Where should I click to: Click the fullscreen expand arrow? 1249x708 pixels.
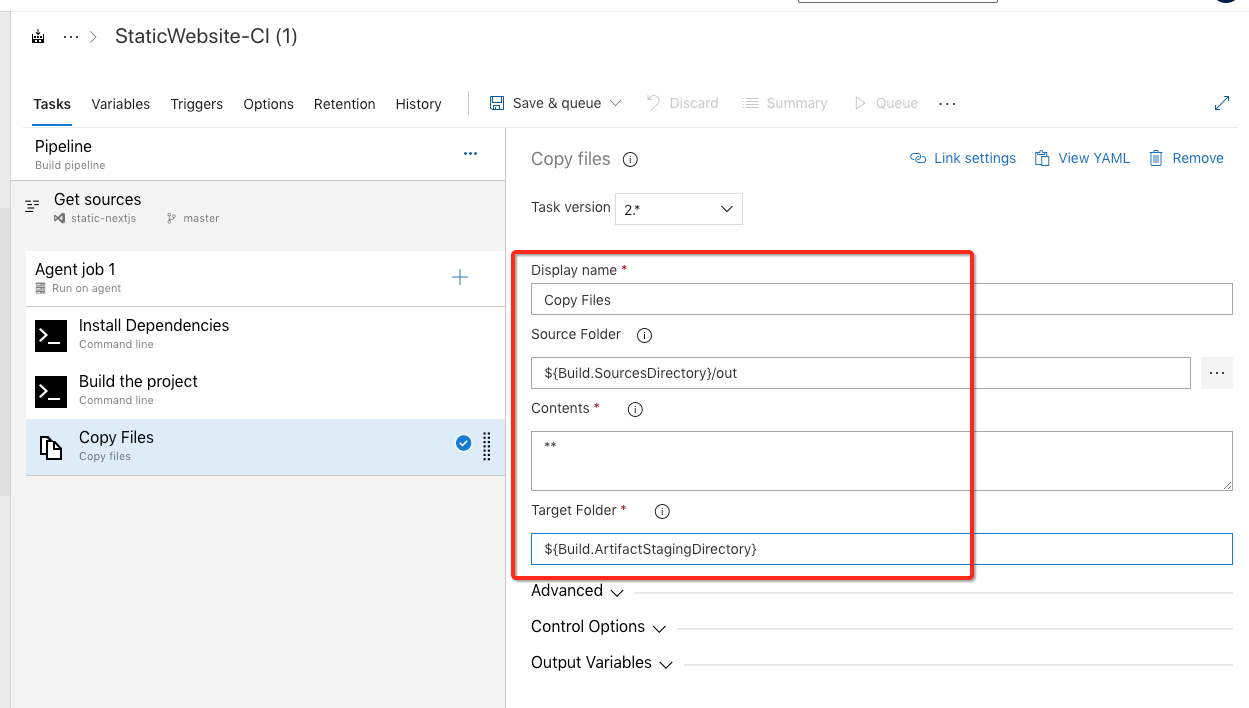click(x=1222, y=102)
